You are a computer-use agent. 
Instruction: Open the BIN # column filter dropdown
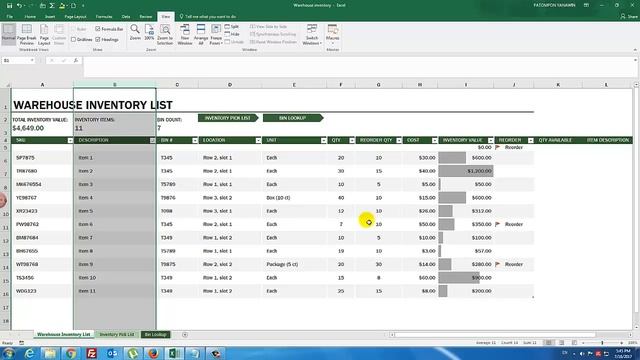195,140
